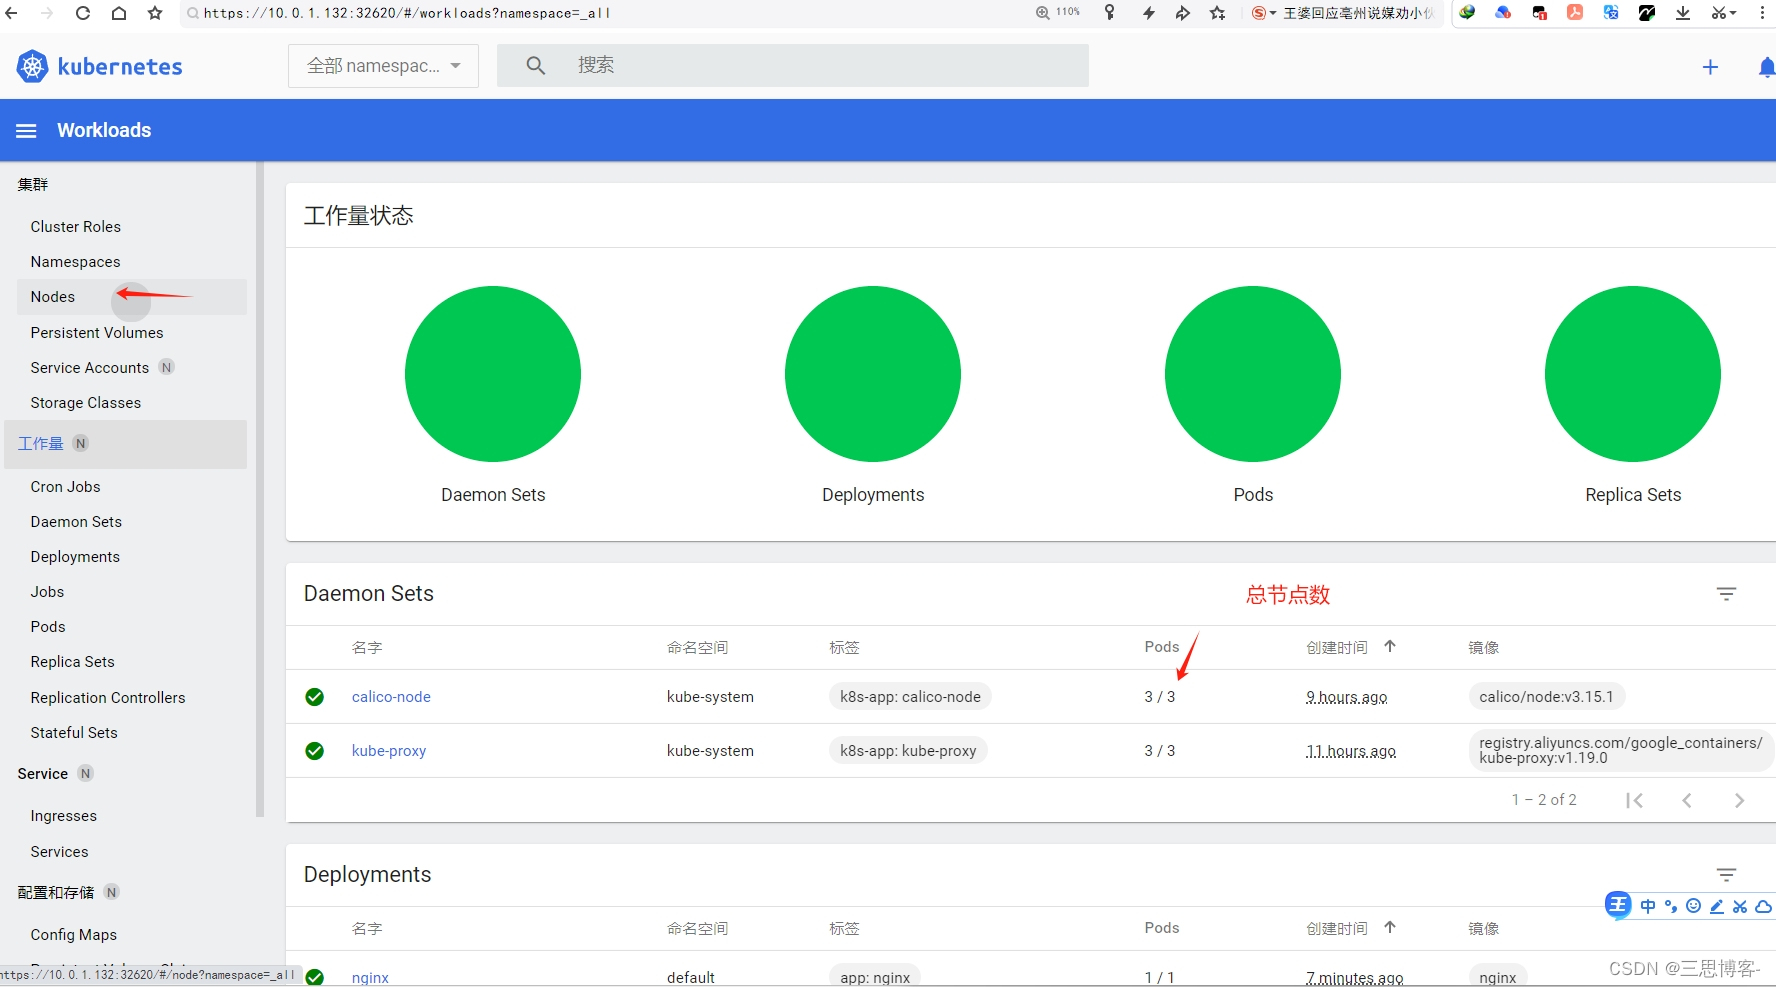Click the 110% zoom level indicator
Viewport: 1776px width, 987px height.
1059,12
